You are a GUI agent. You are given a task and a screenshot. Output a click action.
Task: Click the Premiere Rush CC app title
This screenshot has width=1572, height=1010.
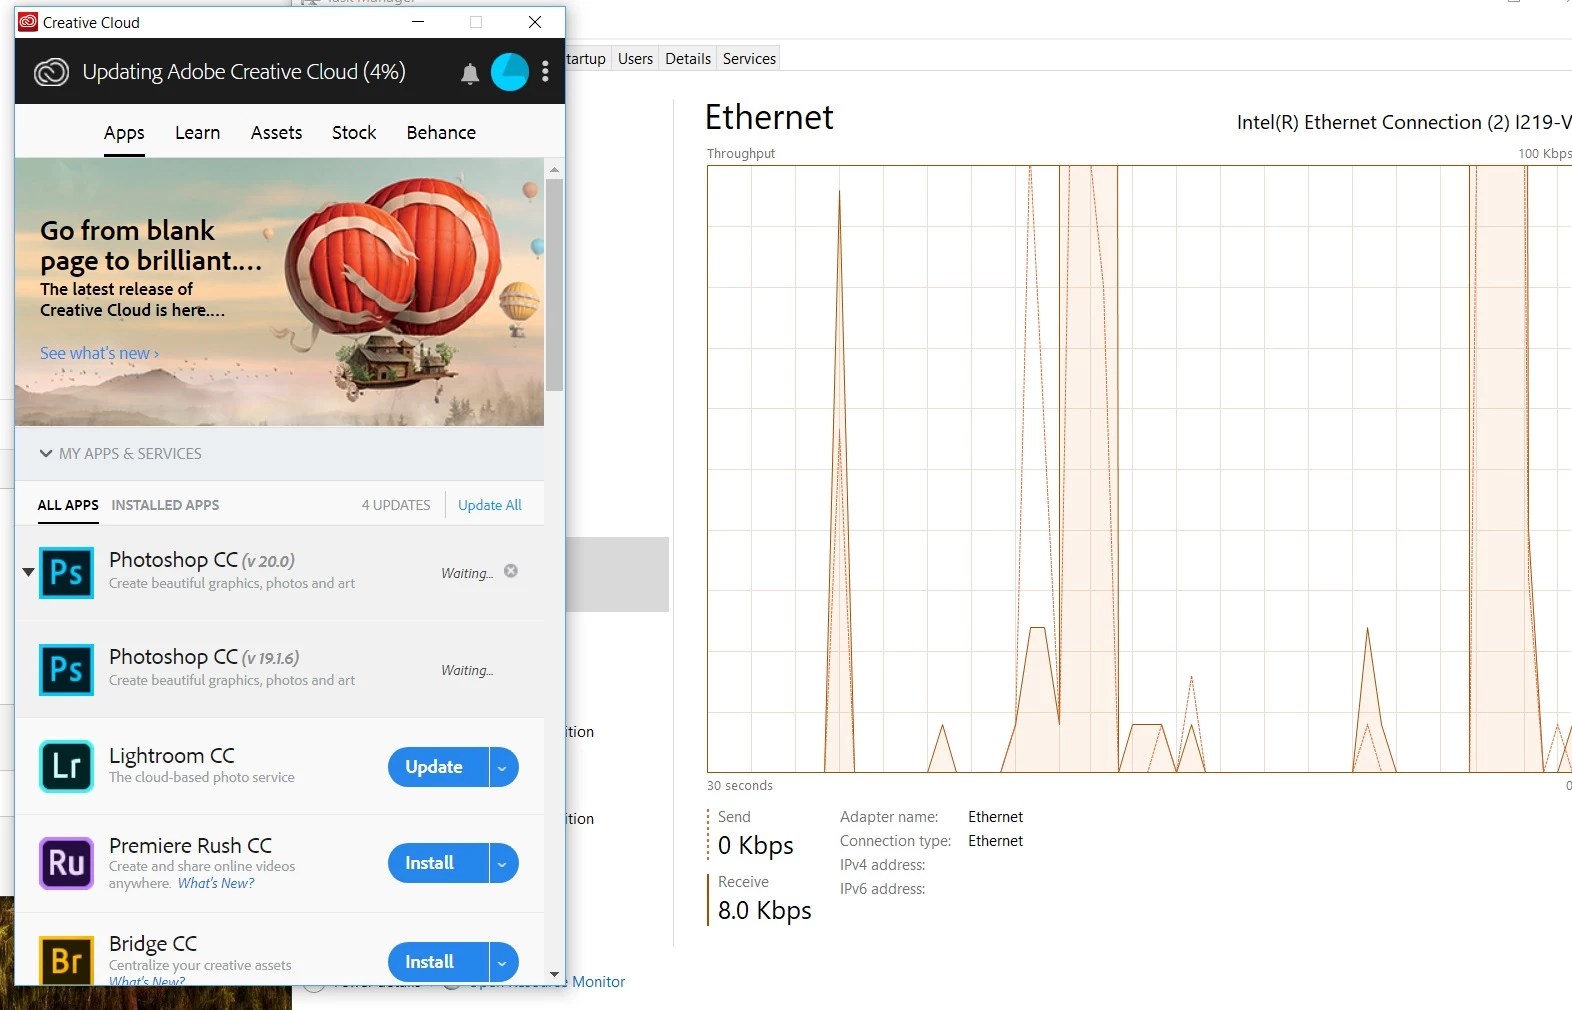tap(190, 846)
